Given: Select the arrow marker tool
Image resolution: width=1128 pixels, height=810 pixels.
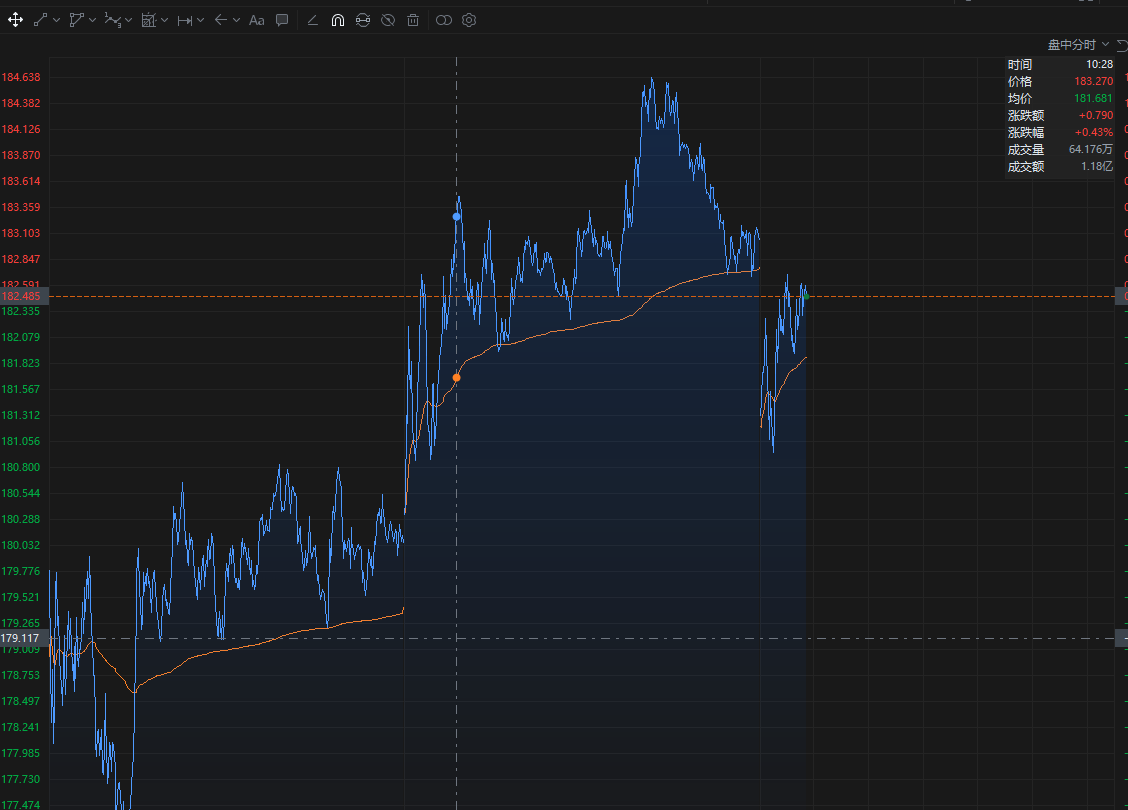Looking at the screenshot, I should (x=221, y=20).
